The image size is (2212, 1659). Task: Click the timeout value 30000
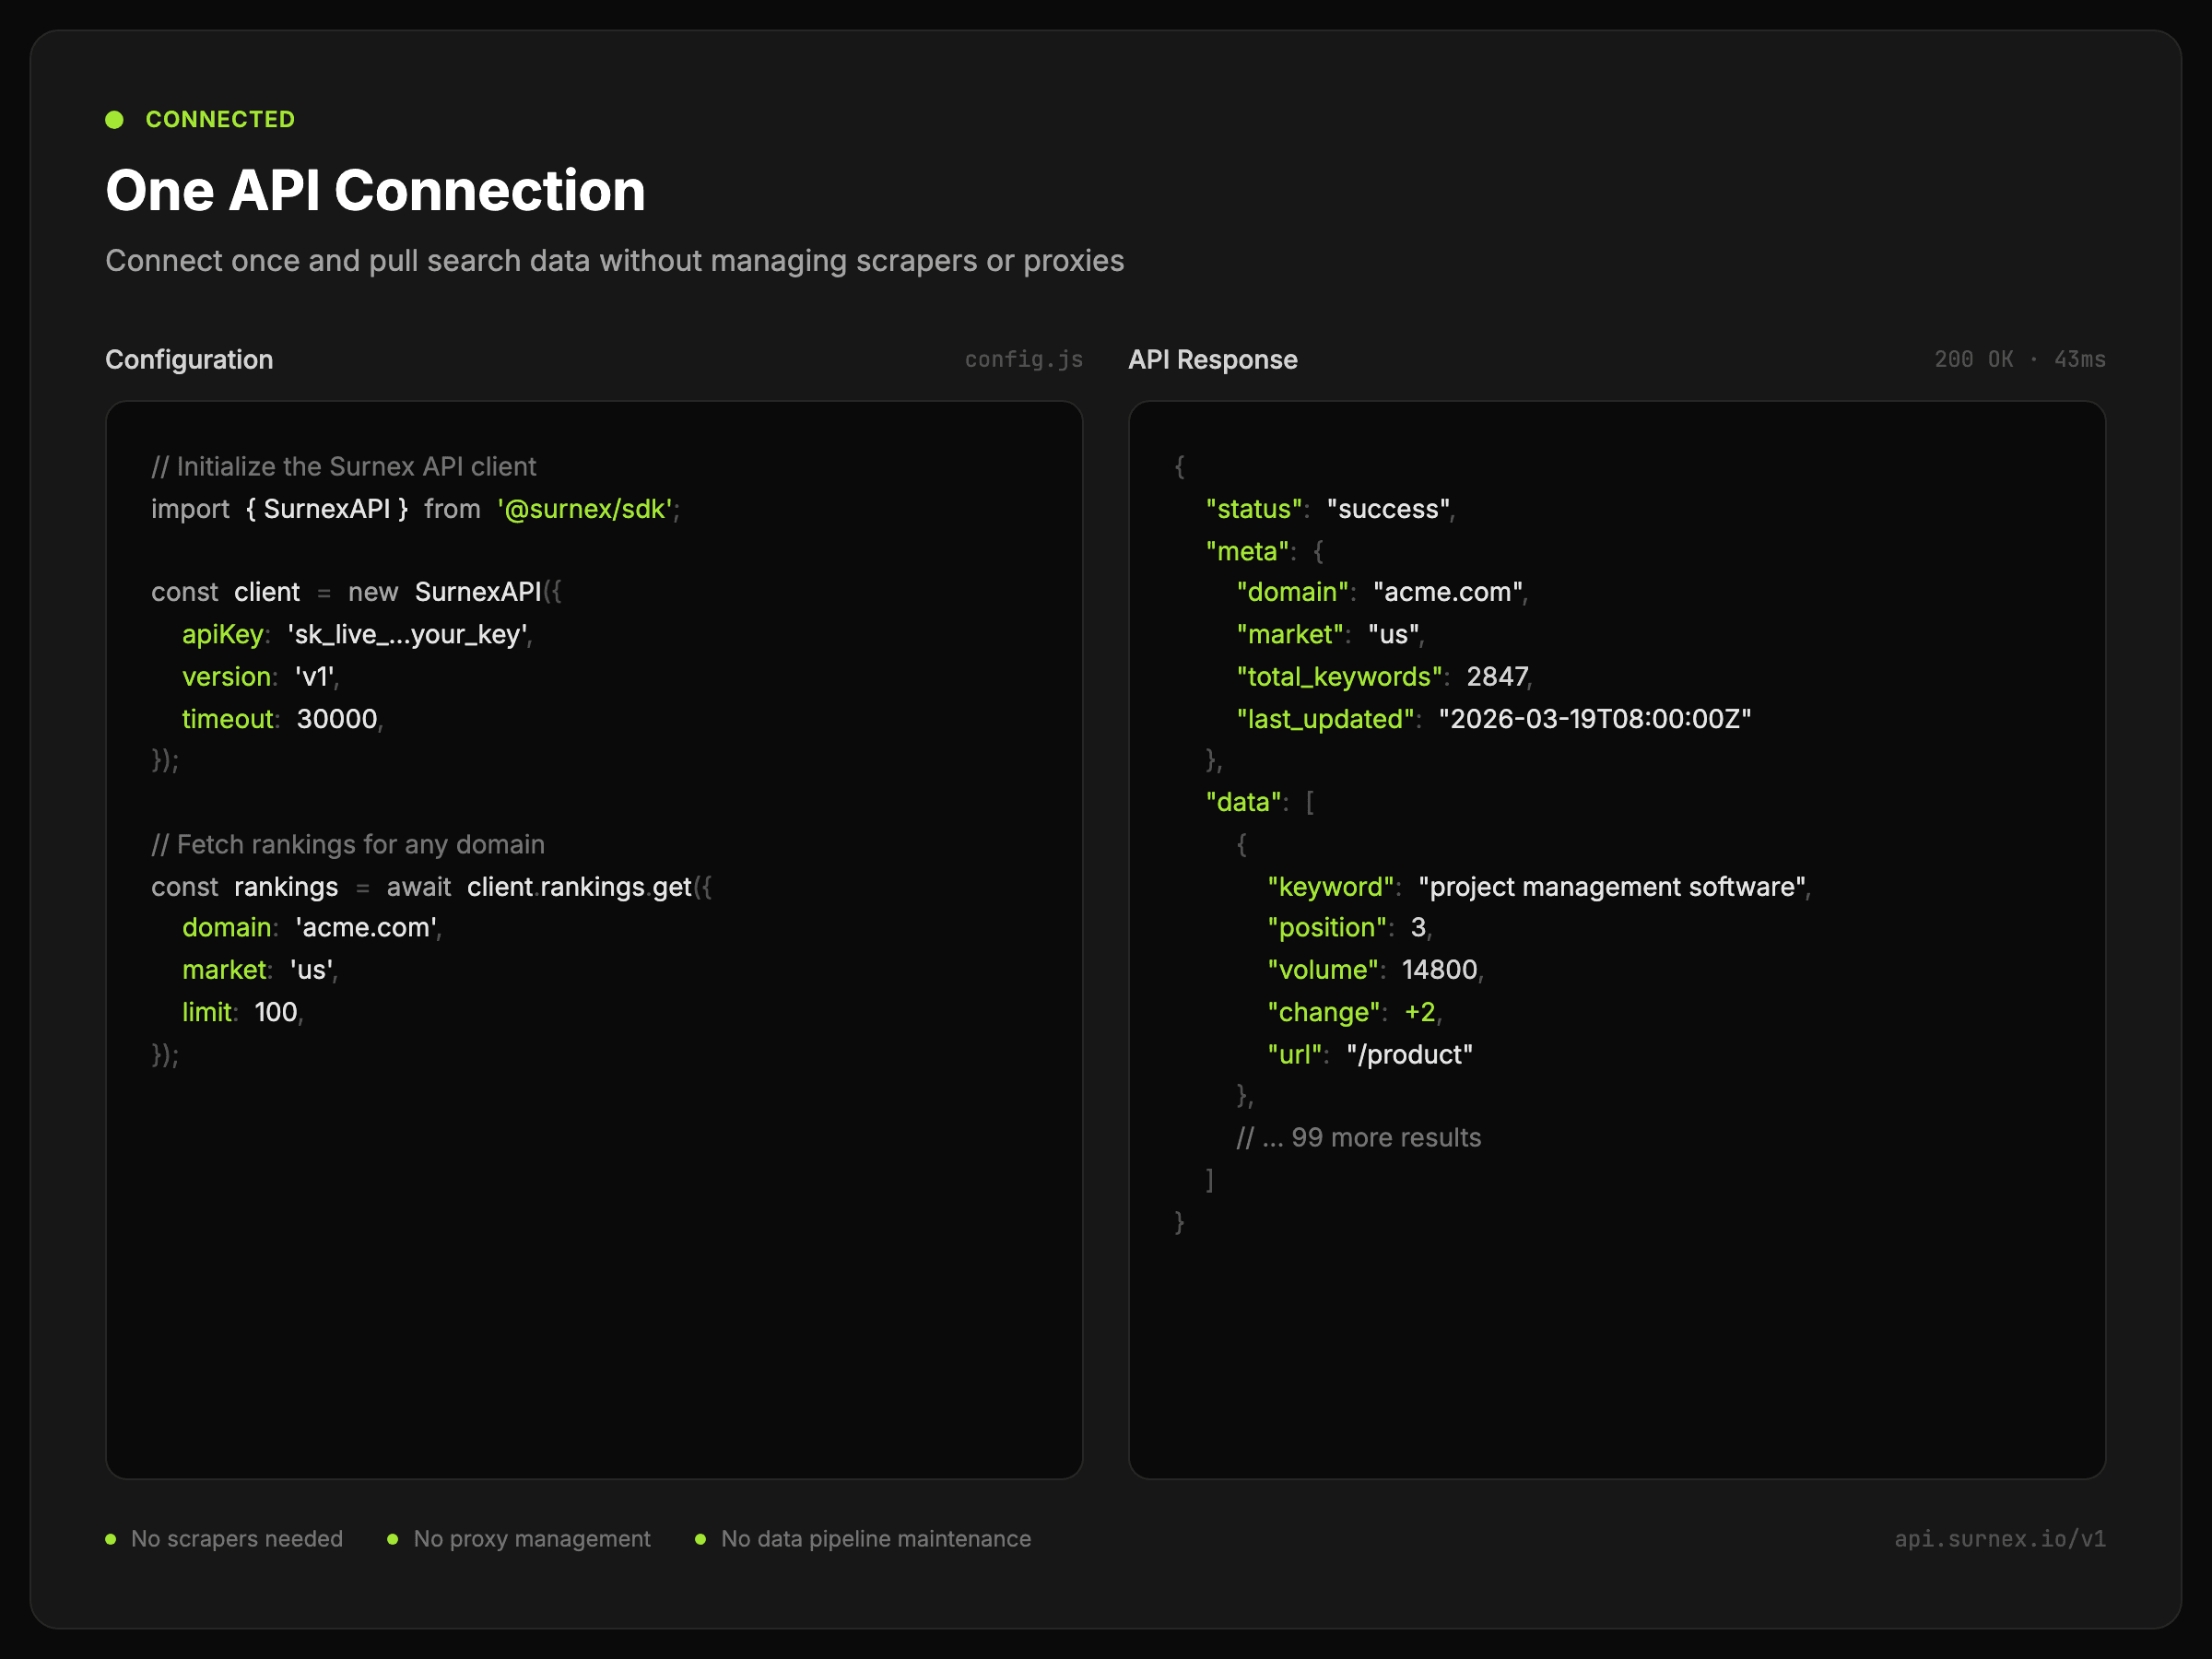click(x=337, y=719)
